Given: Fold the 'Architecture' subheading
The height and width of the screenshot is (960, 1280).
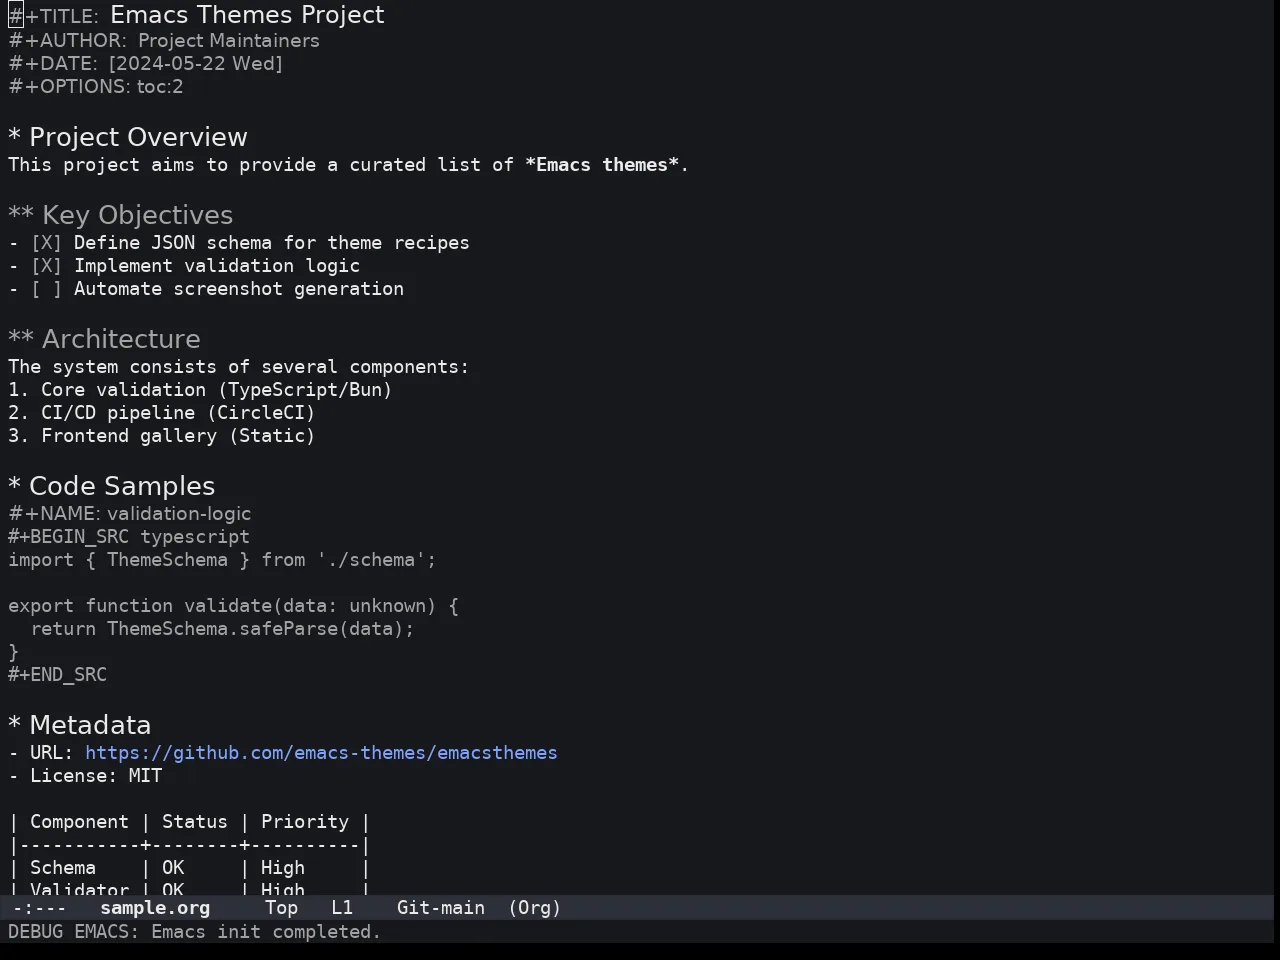Looking at the screenshot, I should click(x=105, y=339).
